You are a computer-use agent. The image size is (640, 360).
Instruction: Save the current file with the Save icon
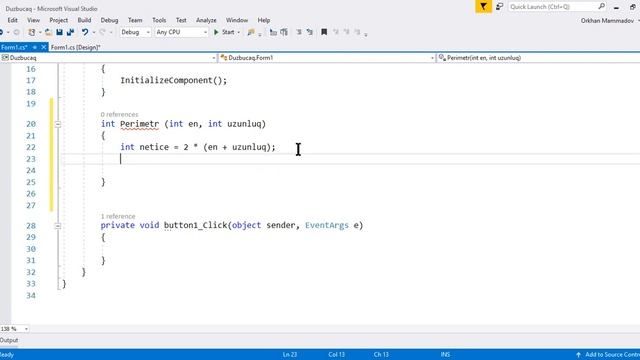click(x=59, y=32)
